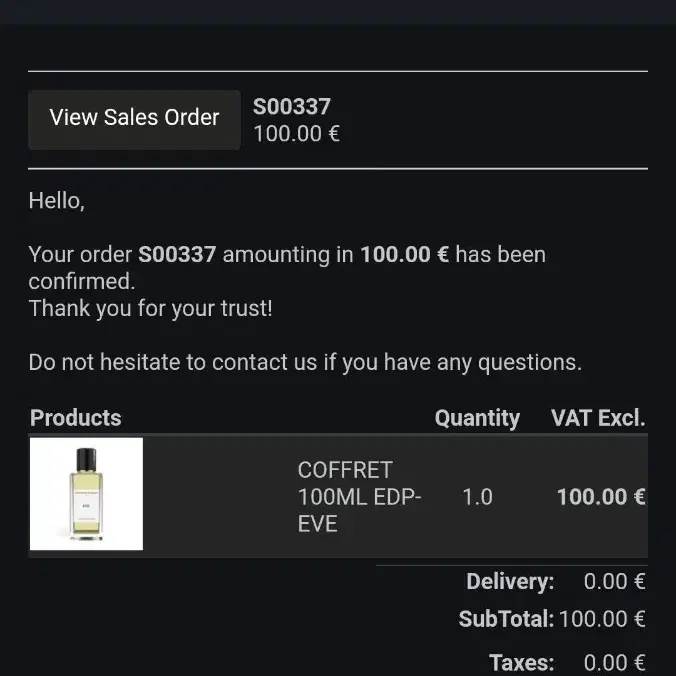The height and width of the screenshot is (676, 676).
Task: Click the Quantity column header
Action: tap(477, 418)
